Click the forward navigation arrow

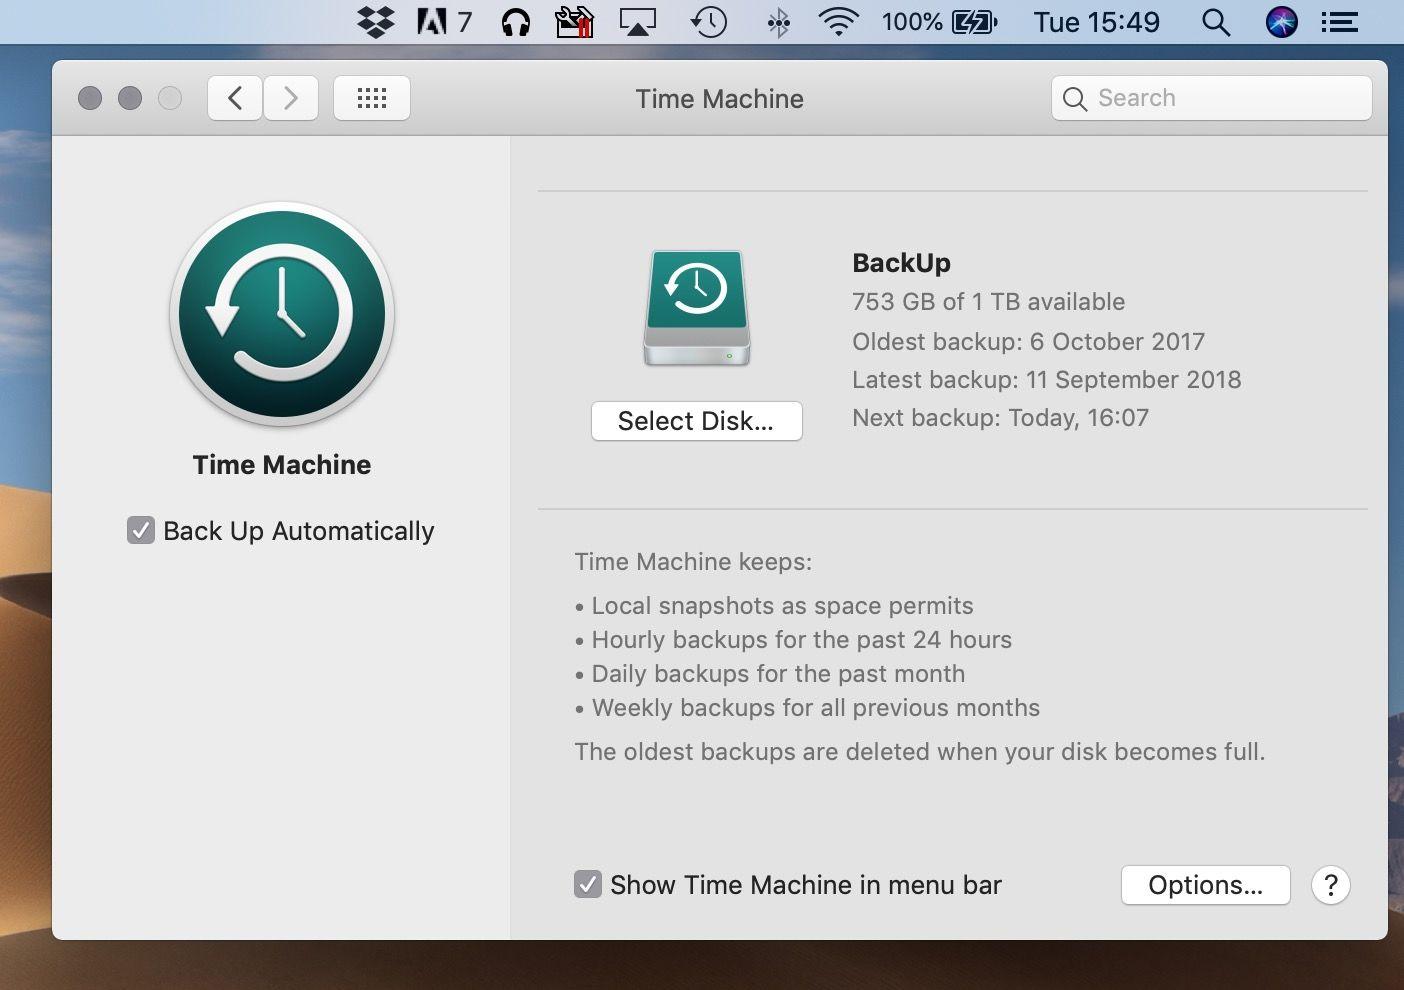pyautogui.click(x=291, y=97)
